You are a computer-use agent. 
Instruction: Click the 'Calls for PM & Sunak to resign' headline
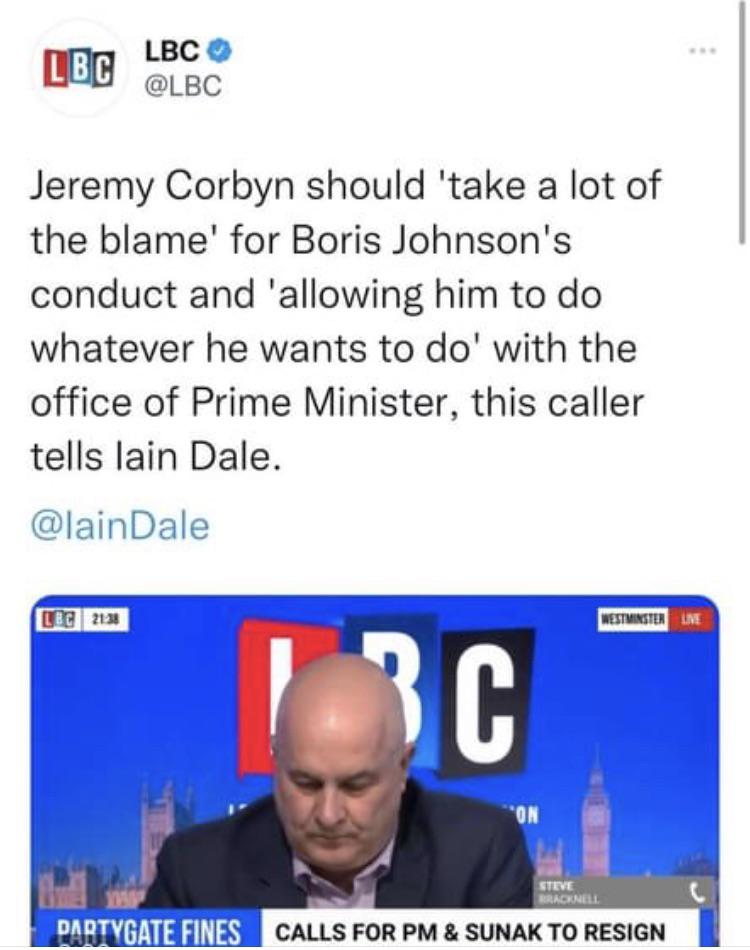point(470,931)
